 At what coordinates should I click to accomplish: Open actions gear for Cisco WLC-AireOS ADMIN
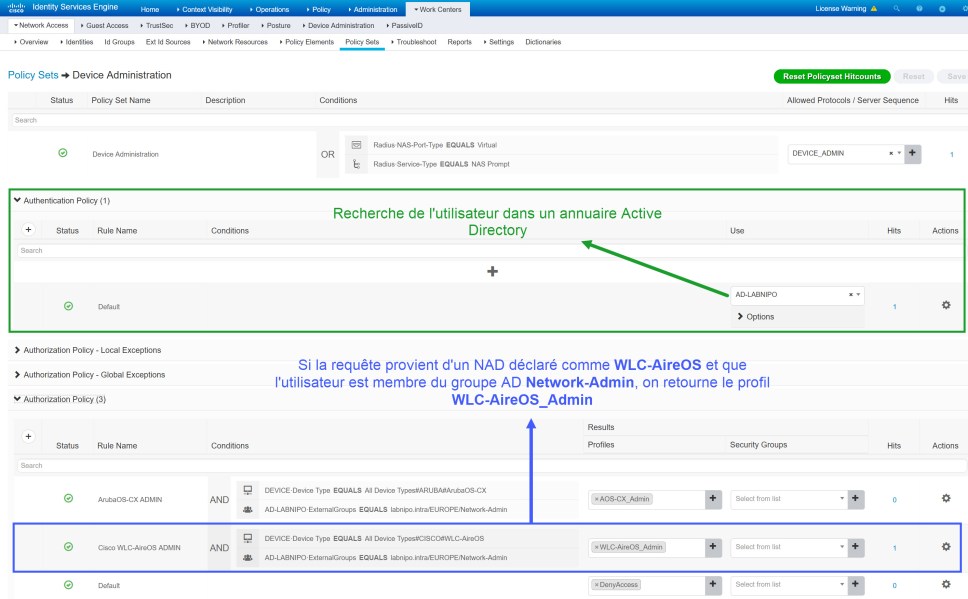[x=946, y=546]
